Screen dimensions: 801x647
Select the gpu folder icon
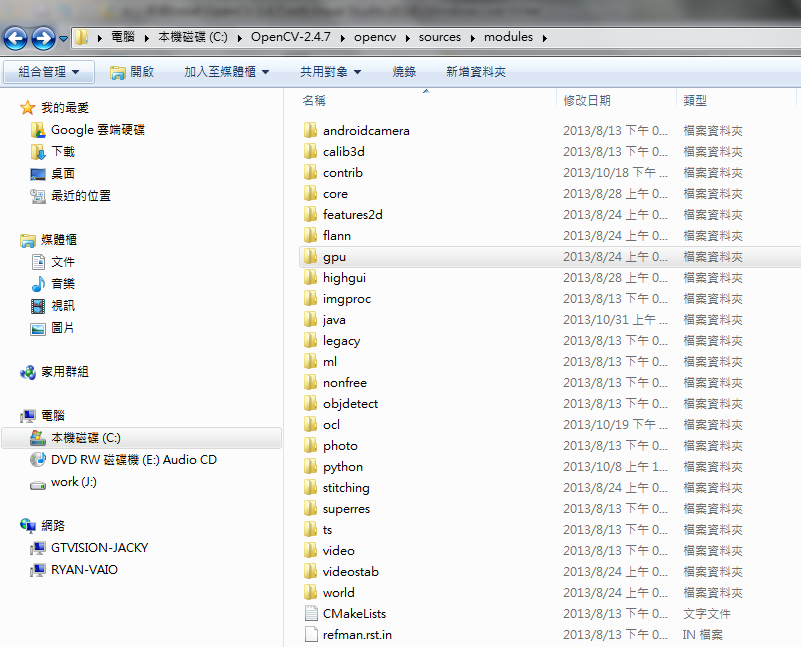(x=310, y=256)
